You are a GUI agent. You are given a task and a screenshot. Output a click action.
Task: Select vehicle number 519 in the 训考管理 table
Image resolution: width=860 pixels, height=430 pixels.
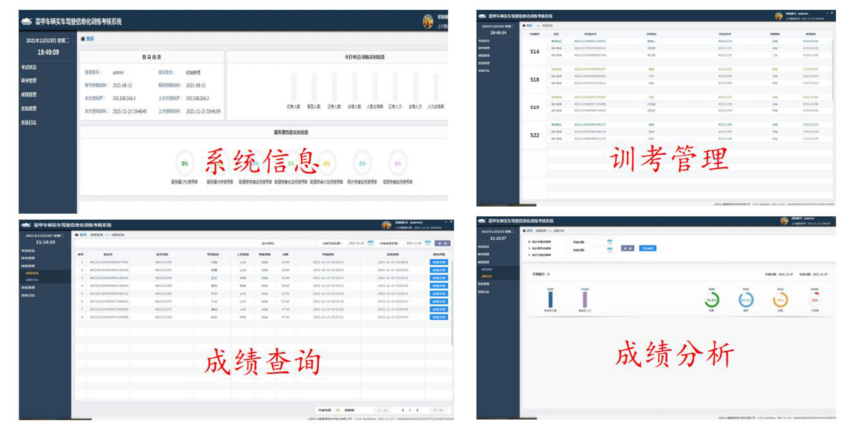[x=534, y=107]
